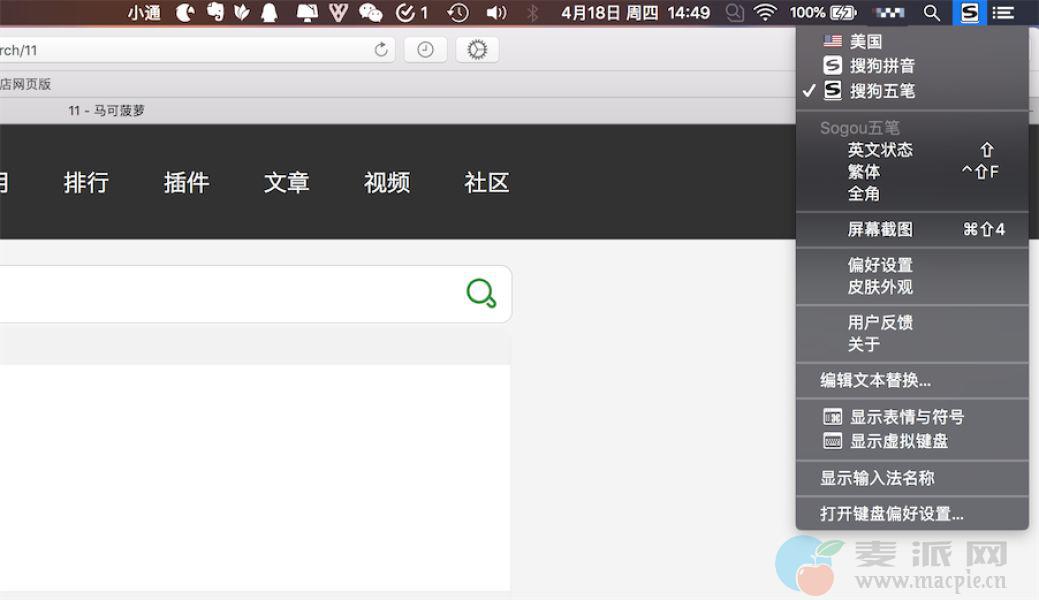
Task: Open Time Machine menu bar icon
Action: [458, 13]
